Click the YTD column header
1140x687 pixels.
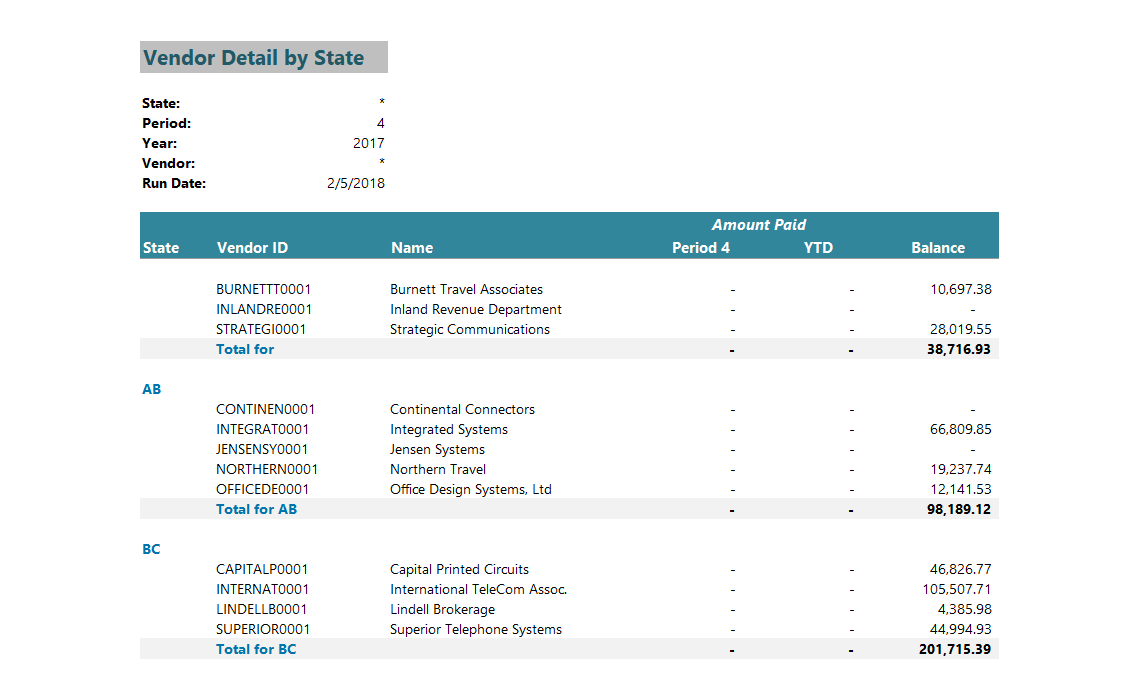tap(819, 248)
